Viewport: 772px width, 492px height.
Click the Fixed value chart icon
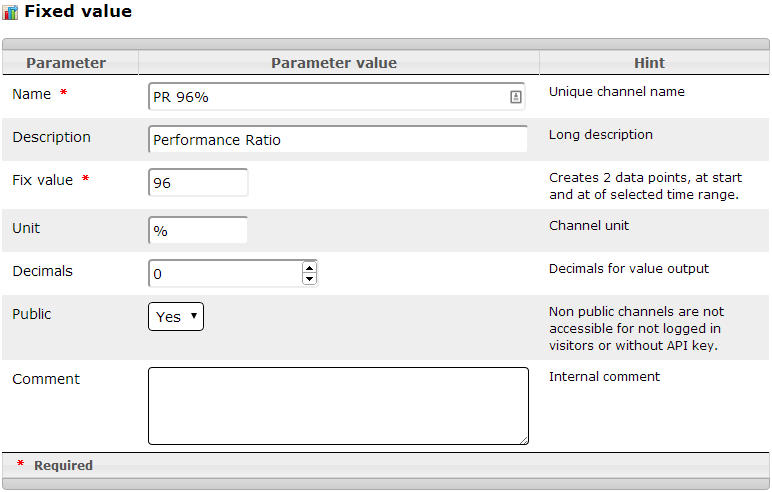click(10, 12)
